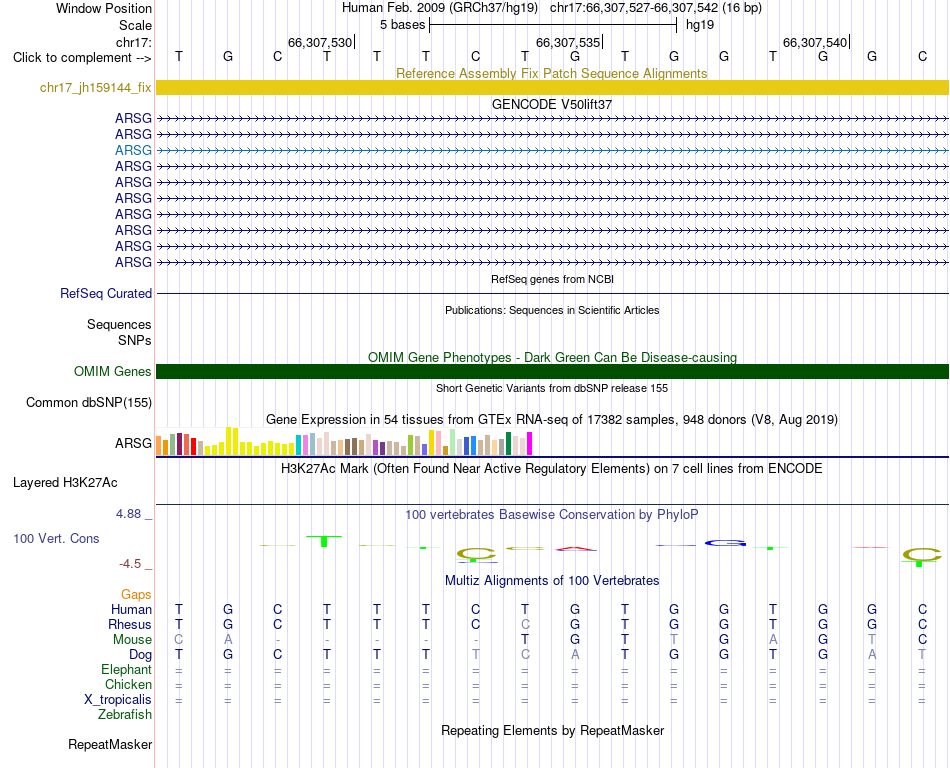Image resolution: width=950 pixels, height=768 pixels.
Task: Select the Zebrafish species row label
Action: pyautogui.click(x=124, y=715)
